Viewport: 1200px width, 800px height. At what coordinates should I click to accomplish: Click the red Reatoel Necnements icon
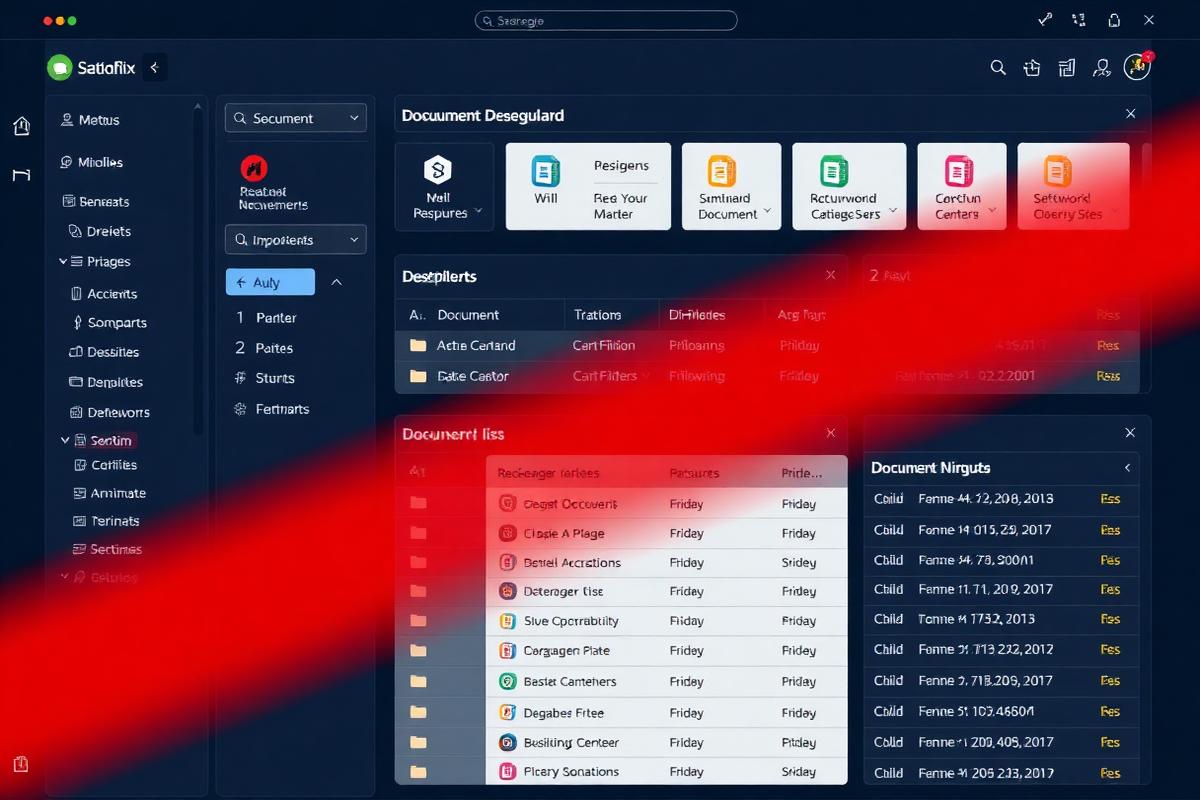coord(254,168)
